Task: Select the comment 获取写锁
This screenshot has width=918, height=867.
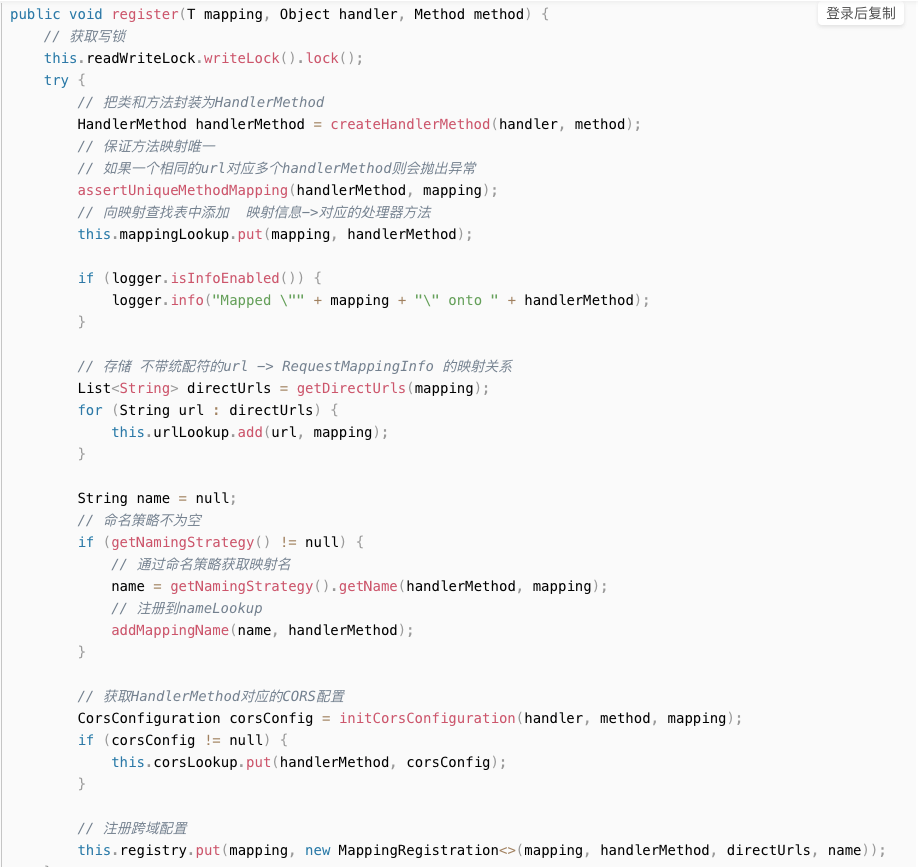Action: [85, 36]
